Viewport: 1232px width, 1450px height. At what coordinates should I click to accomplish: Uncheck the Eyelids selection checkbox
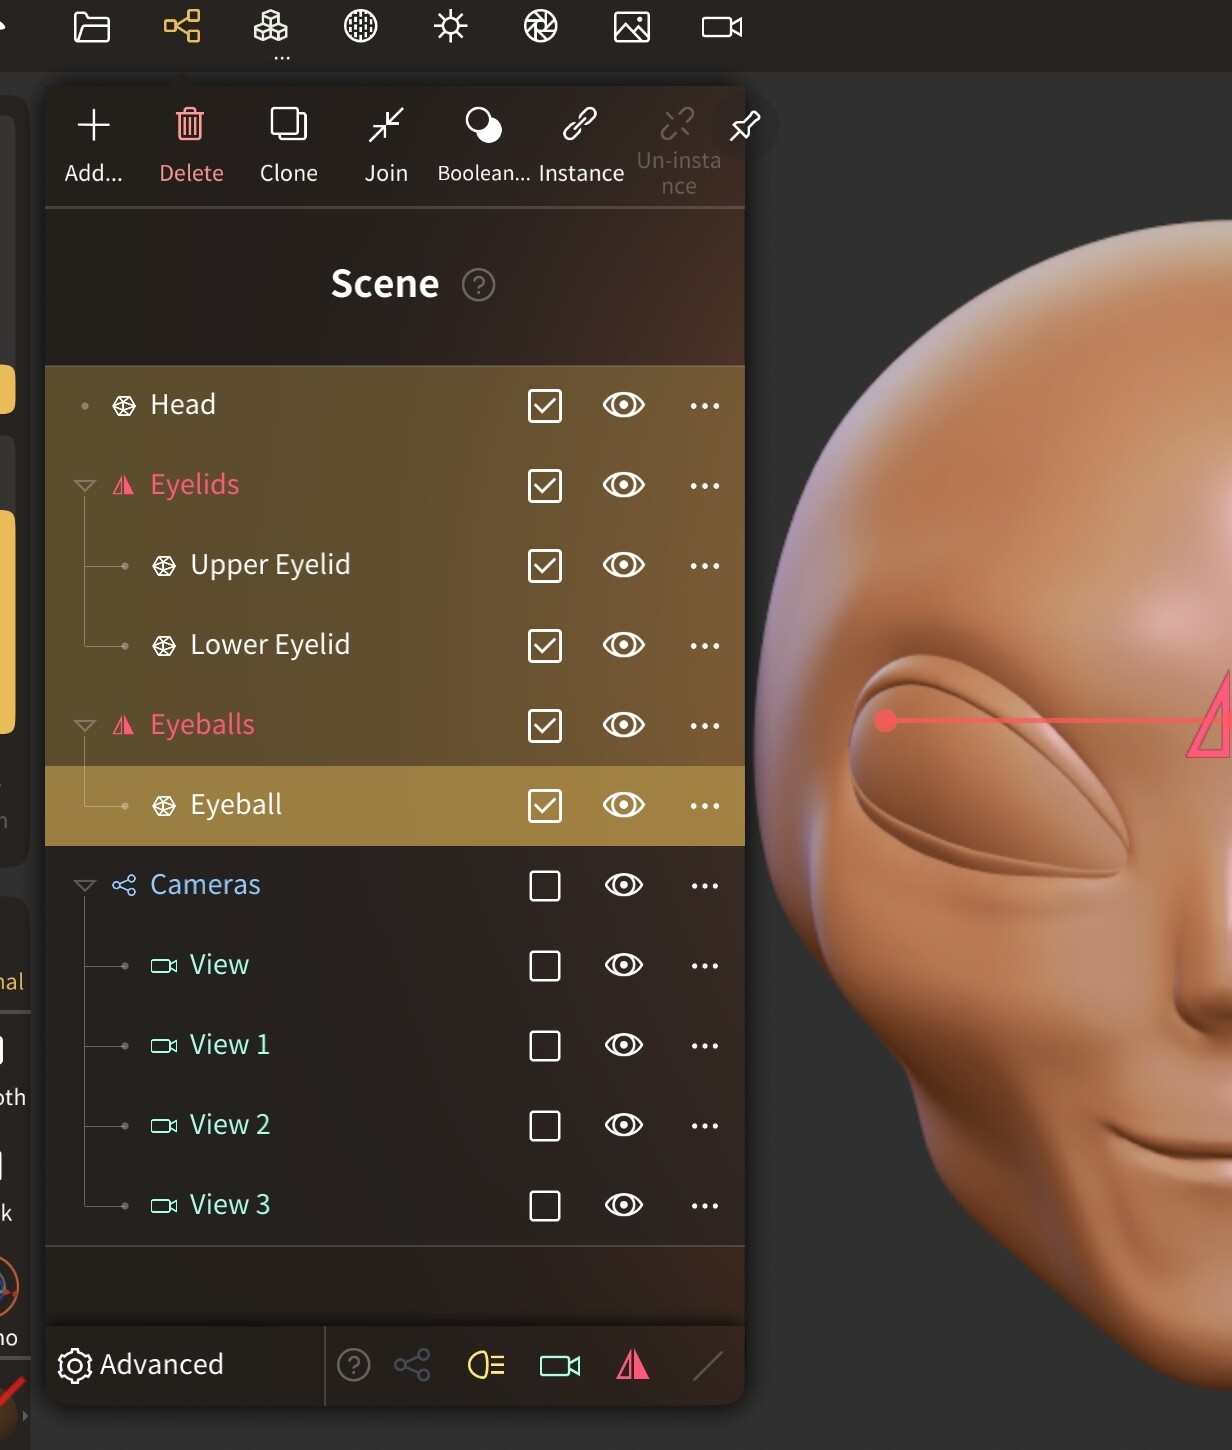545,486
